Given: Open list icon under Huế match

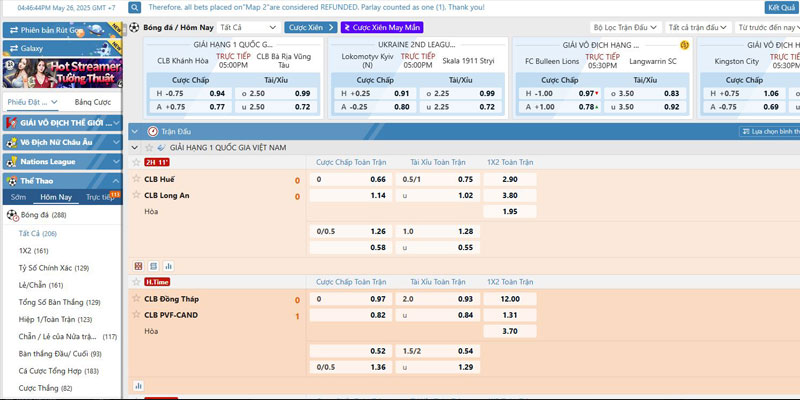Looking at the screenshot, I should point(154,266).
